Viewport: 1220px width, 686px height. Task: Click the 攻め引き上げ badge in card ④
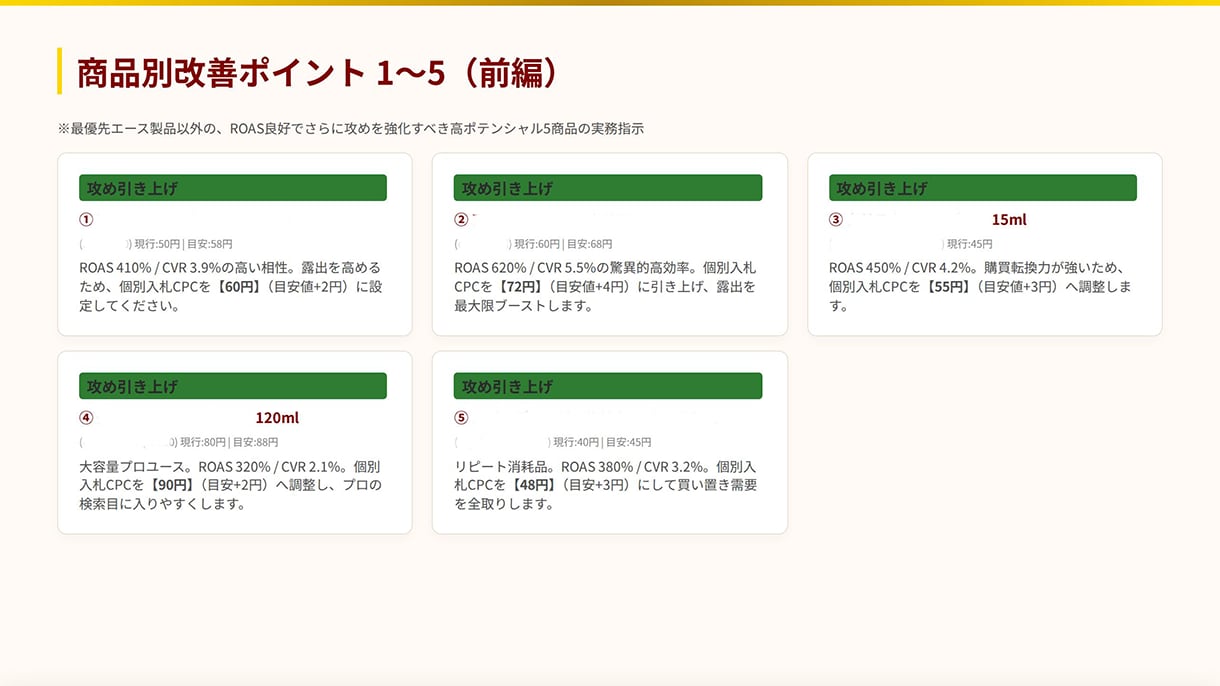[x=233, y=386]
